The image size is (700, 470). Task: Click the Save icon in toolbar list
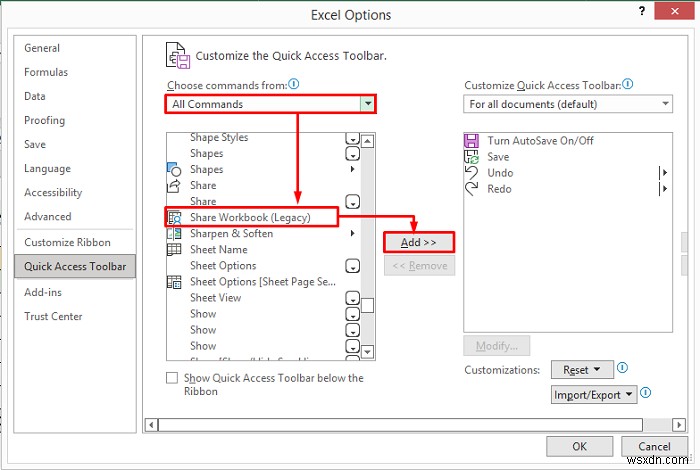(471, 157)
